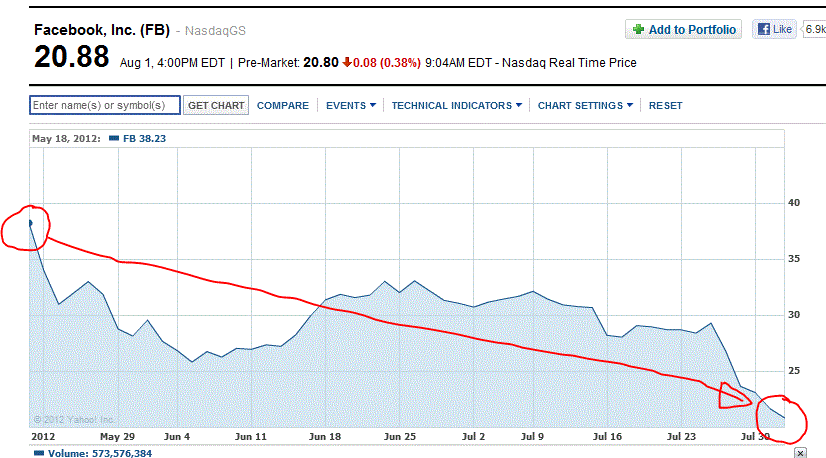This screenshot has width=826, height=458.
Task: Click the Jul 23 axis date label
Action: tap(681, 436)
